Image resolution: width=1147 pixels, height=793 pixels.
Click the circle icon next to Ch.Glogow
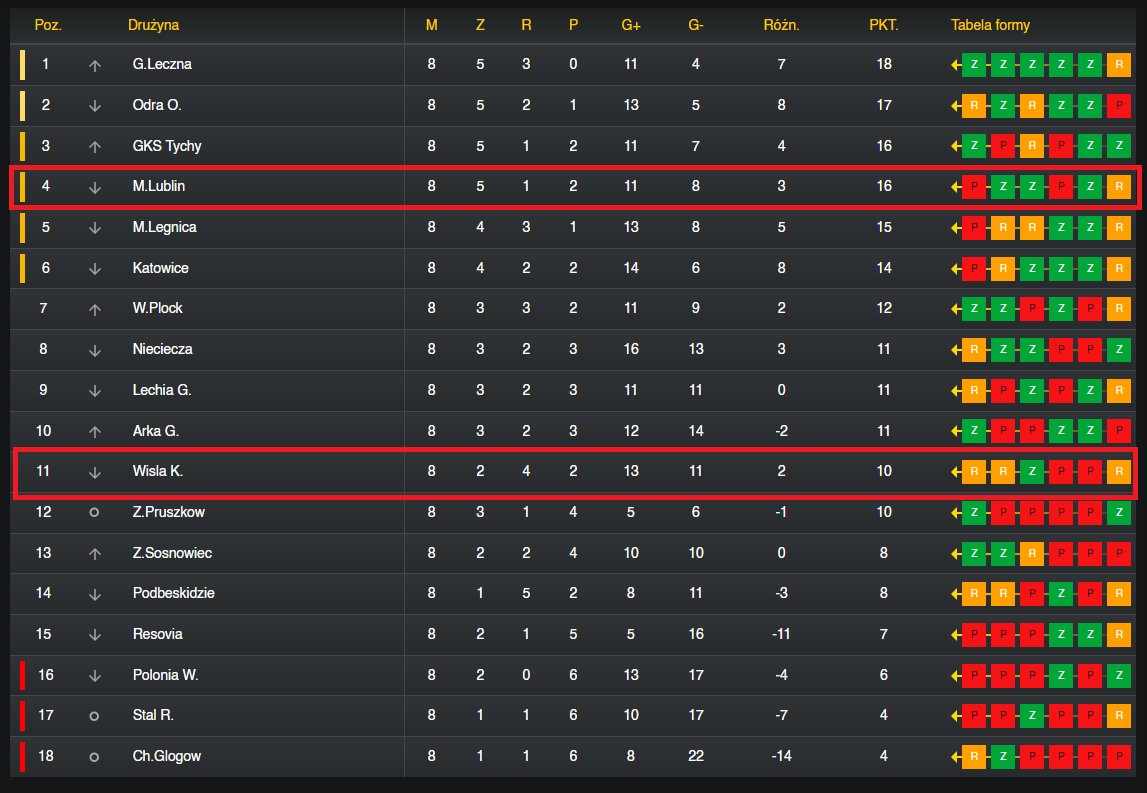coord(94,757)
